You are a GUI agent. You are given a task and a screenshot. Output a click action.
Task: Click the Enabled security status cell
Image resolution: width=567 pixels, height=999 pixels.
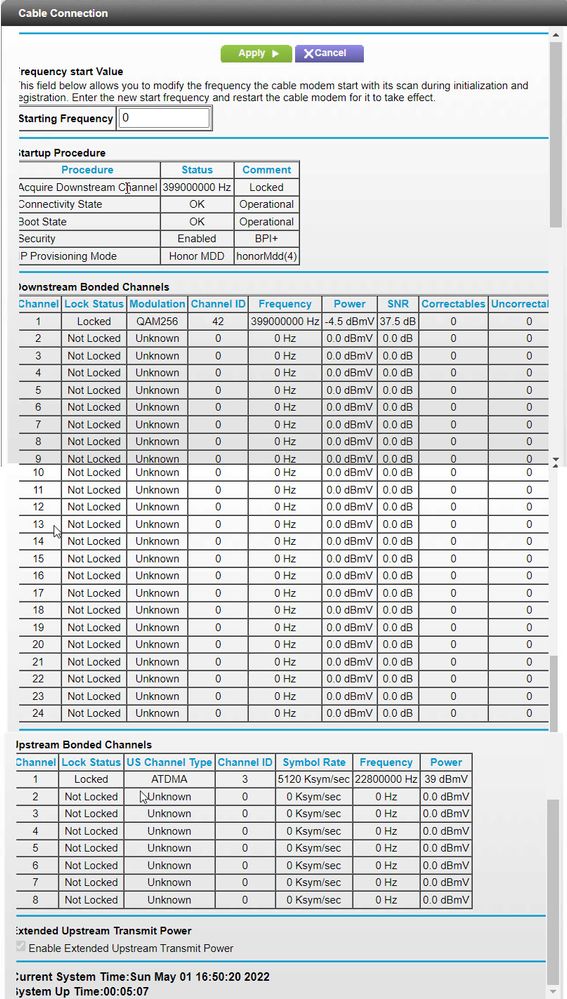pyautogui.click(x=197, y=239)
